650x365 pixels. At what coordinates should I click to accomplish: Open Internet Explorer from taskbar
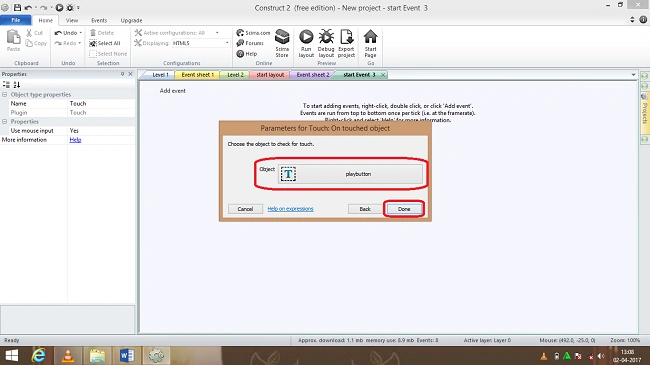[39, 356]
